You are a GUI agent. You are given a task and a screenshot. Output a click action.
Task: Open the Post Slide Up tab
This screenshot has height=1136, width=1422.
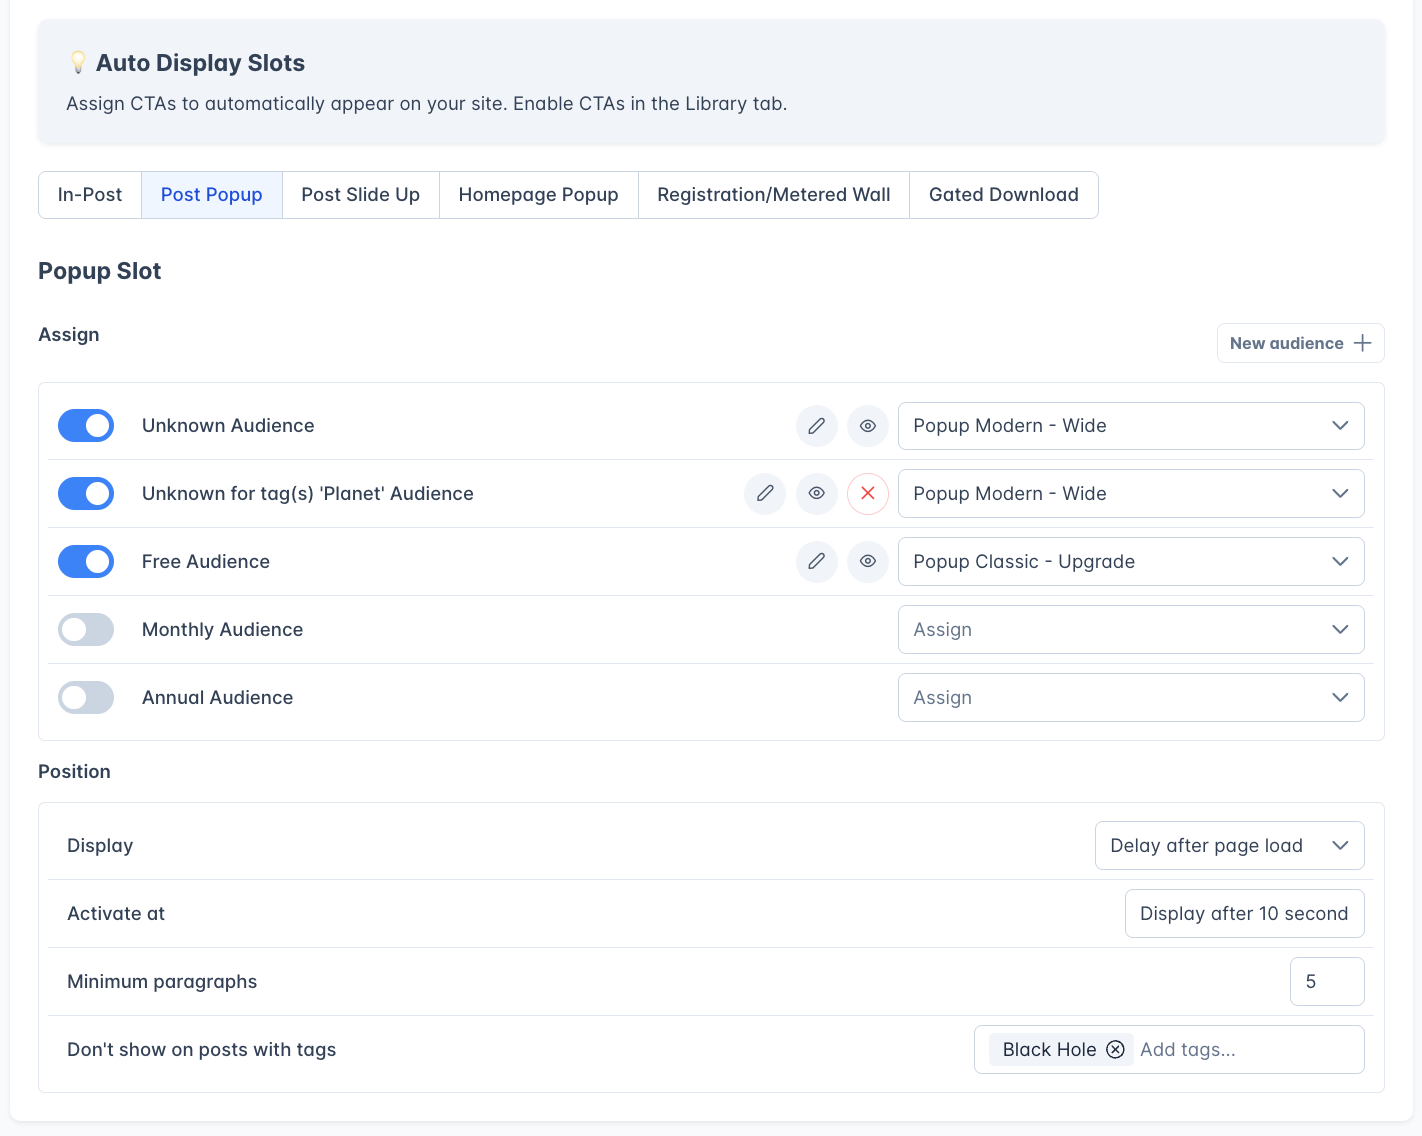361,195
